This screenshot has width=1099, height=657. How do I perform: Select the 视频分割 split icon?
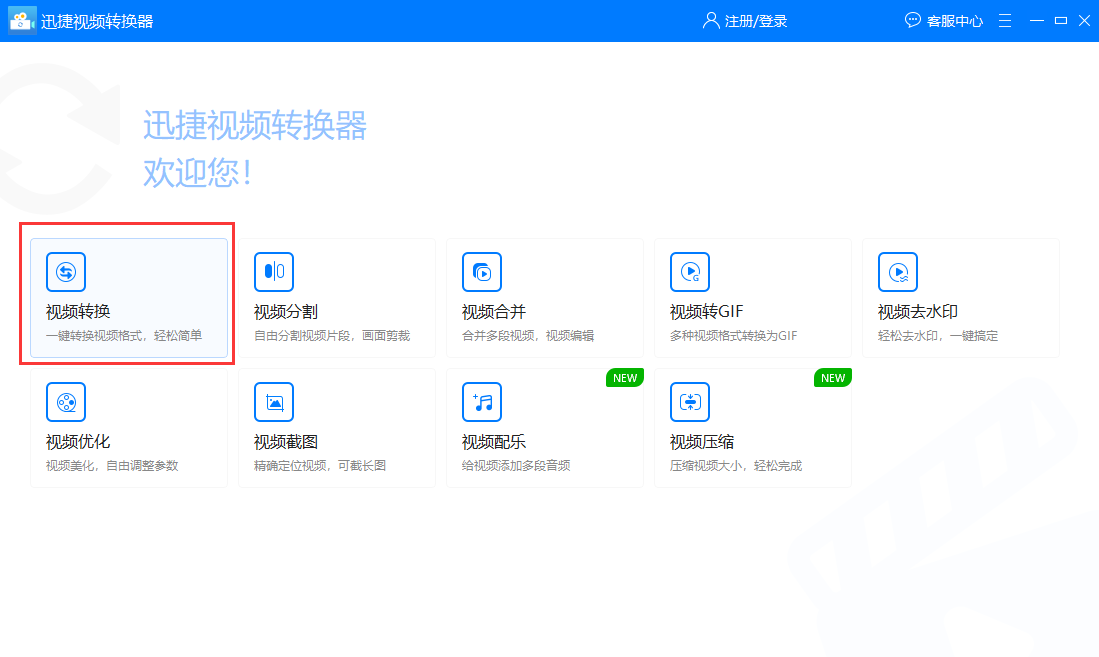[274, 272]
